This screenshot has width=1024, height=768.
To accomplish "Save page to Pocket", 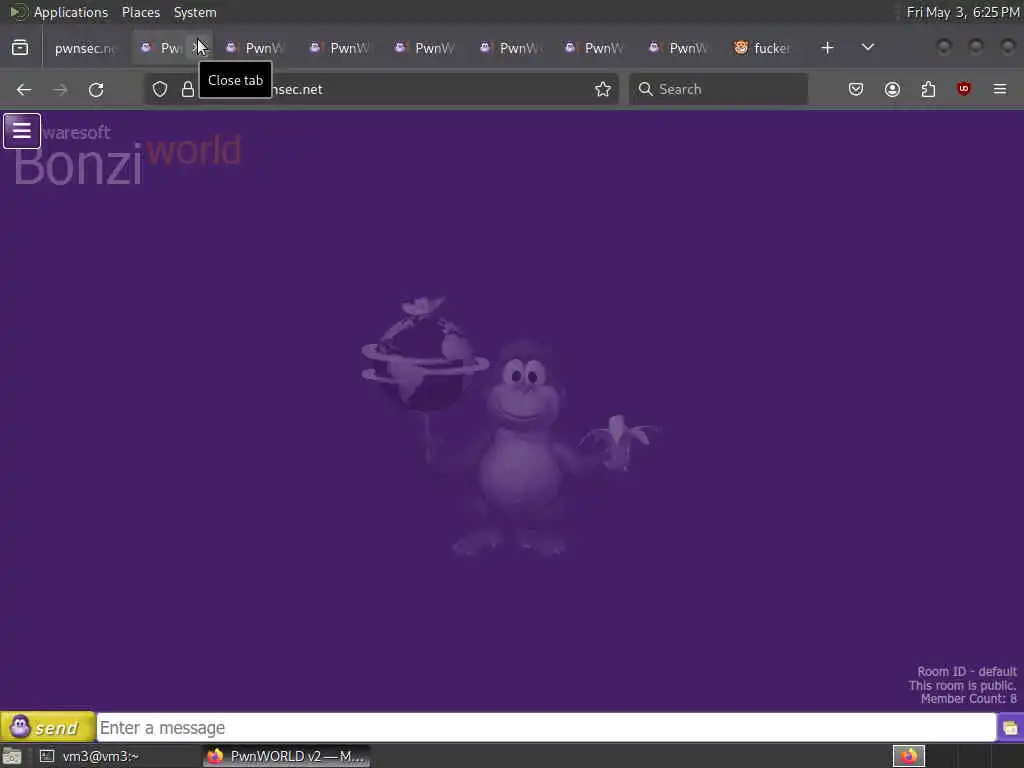I will click(x=856, y=89).
